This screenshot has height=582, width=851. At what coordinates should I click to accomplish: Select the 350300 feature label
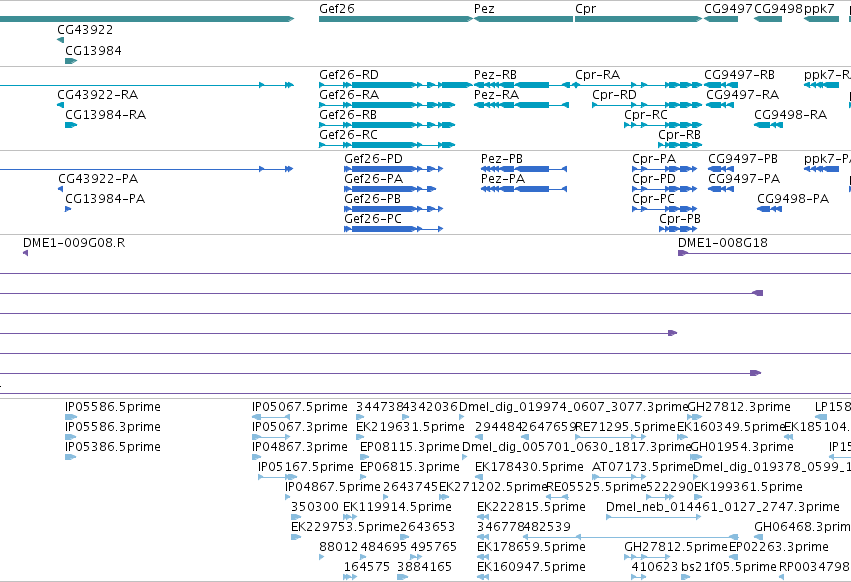315,508
